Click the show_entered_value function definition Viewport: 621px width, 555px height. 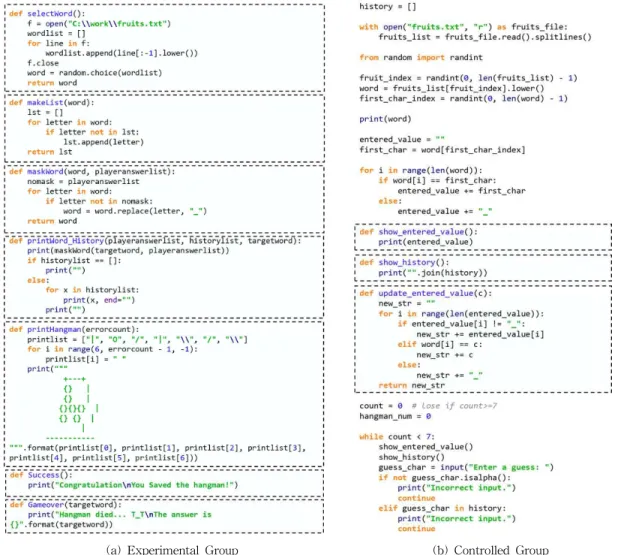pos(418,232)
